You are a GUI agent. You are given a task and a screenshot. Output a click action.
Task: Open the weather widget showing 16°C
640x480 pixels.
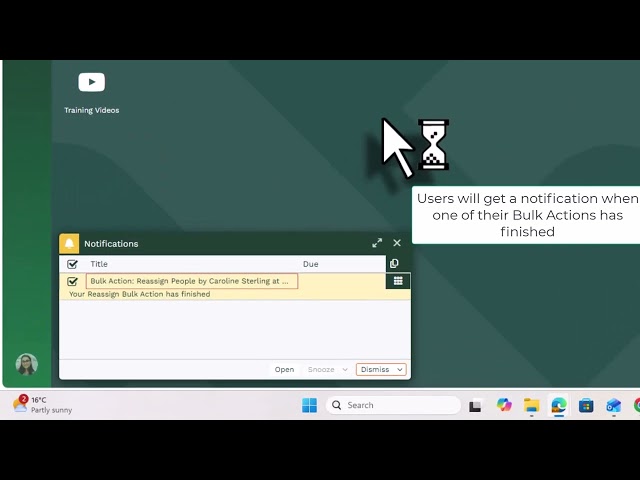[42, 405]
